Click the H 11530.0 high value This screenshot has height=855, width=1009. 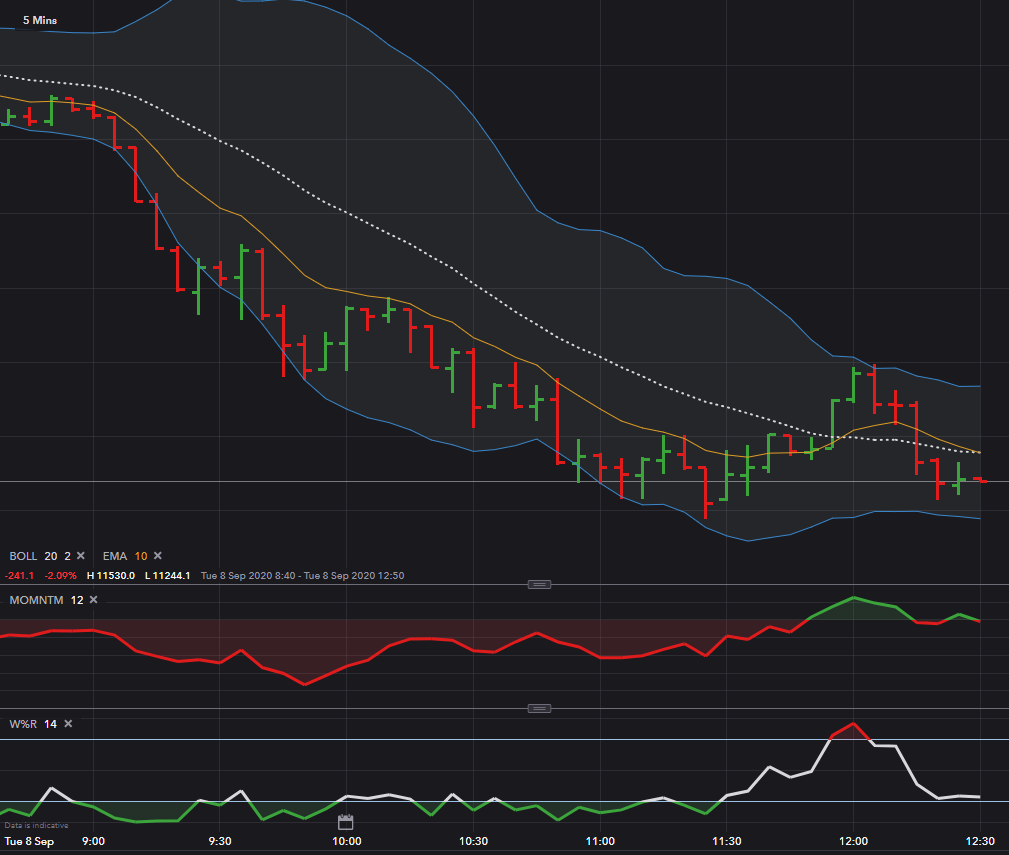(111, 575)
